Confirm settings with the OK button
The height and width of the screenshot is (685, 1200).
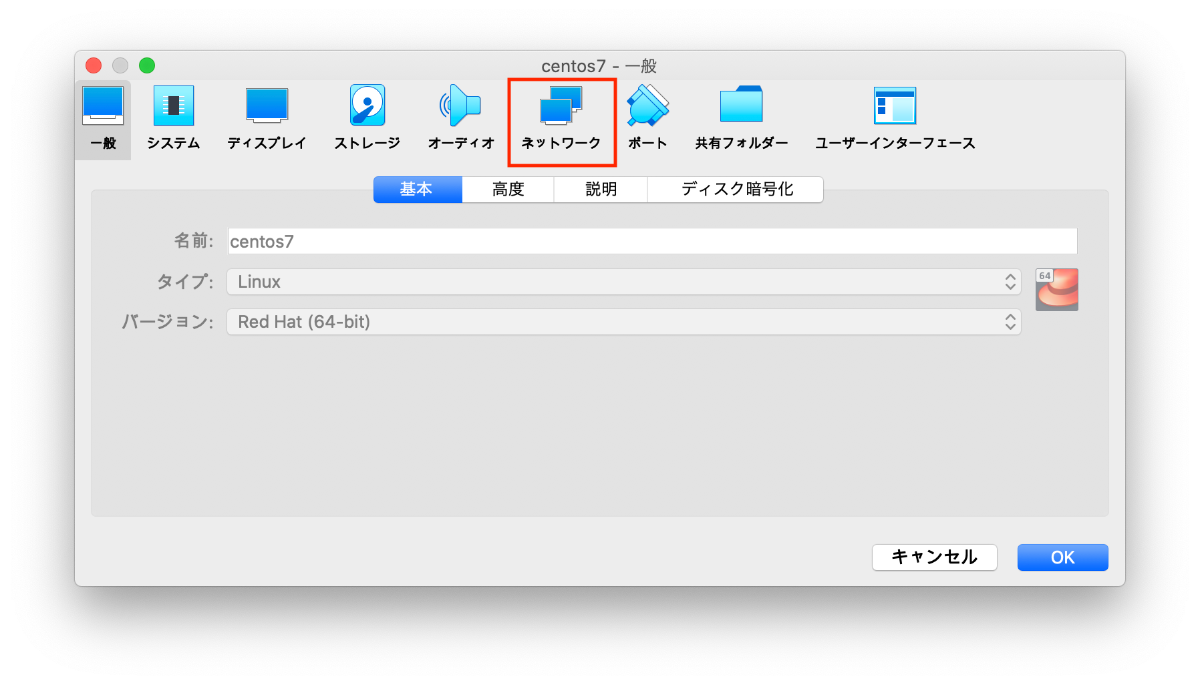point(1062,557)
